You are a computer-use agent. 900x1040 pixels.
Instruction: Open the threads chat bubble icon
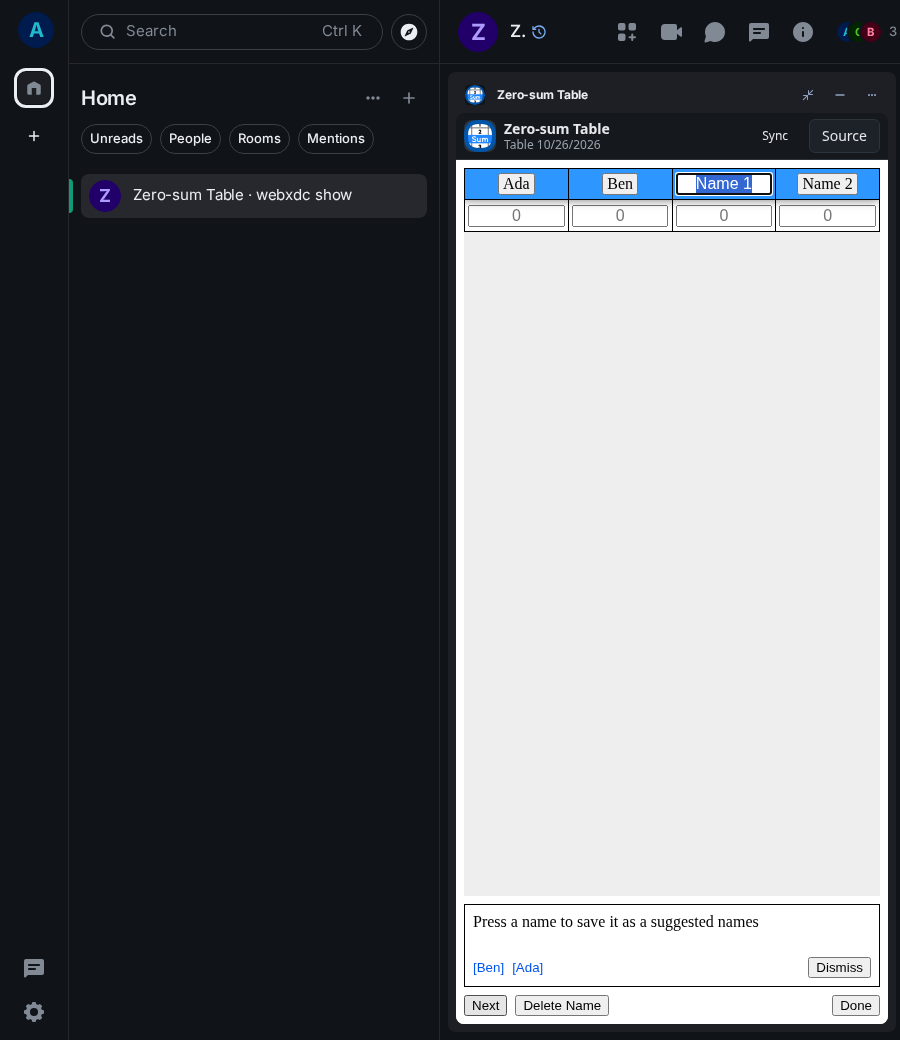[714, 32]
